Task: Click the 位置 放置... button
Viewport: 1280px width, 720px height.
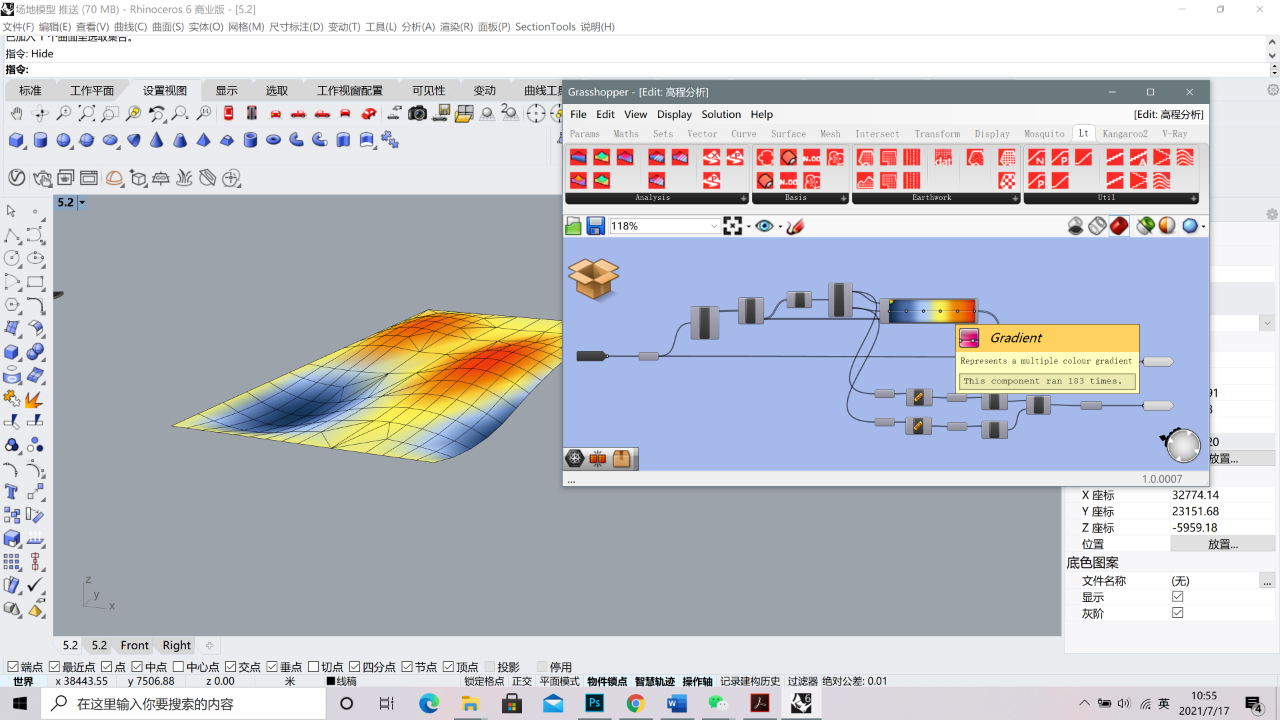Action: pos(1223,544)
